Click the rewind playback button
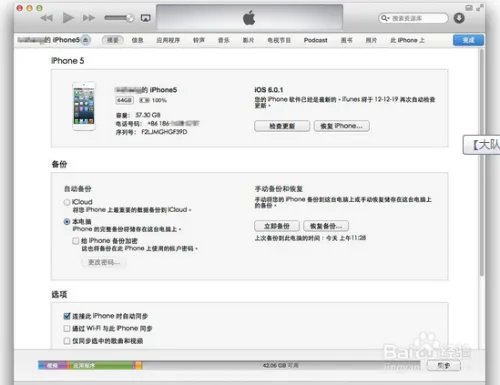This screenshot has height=385, width=500. 47,18
